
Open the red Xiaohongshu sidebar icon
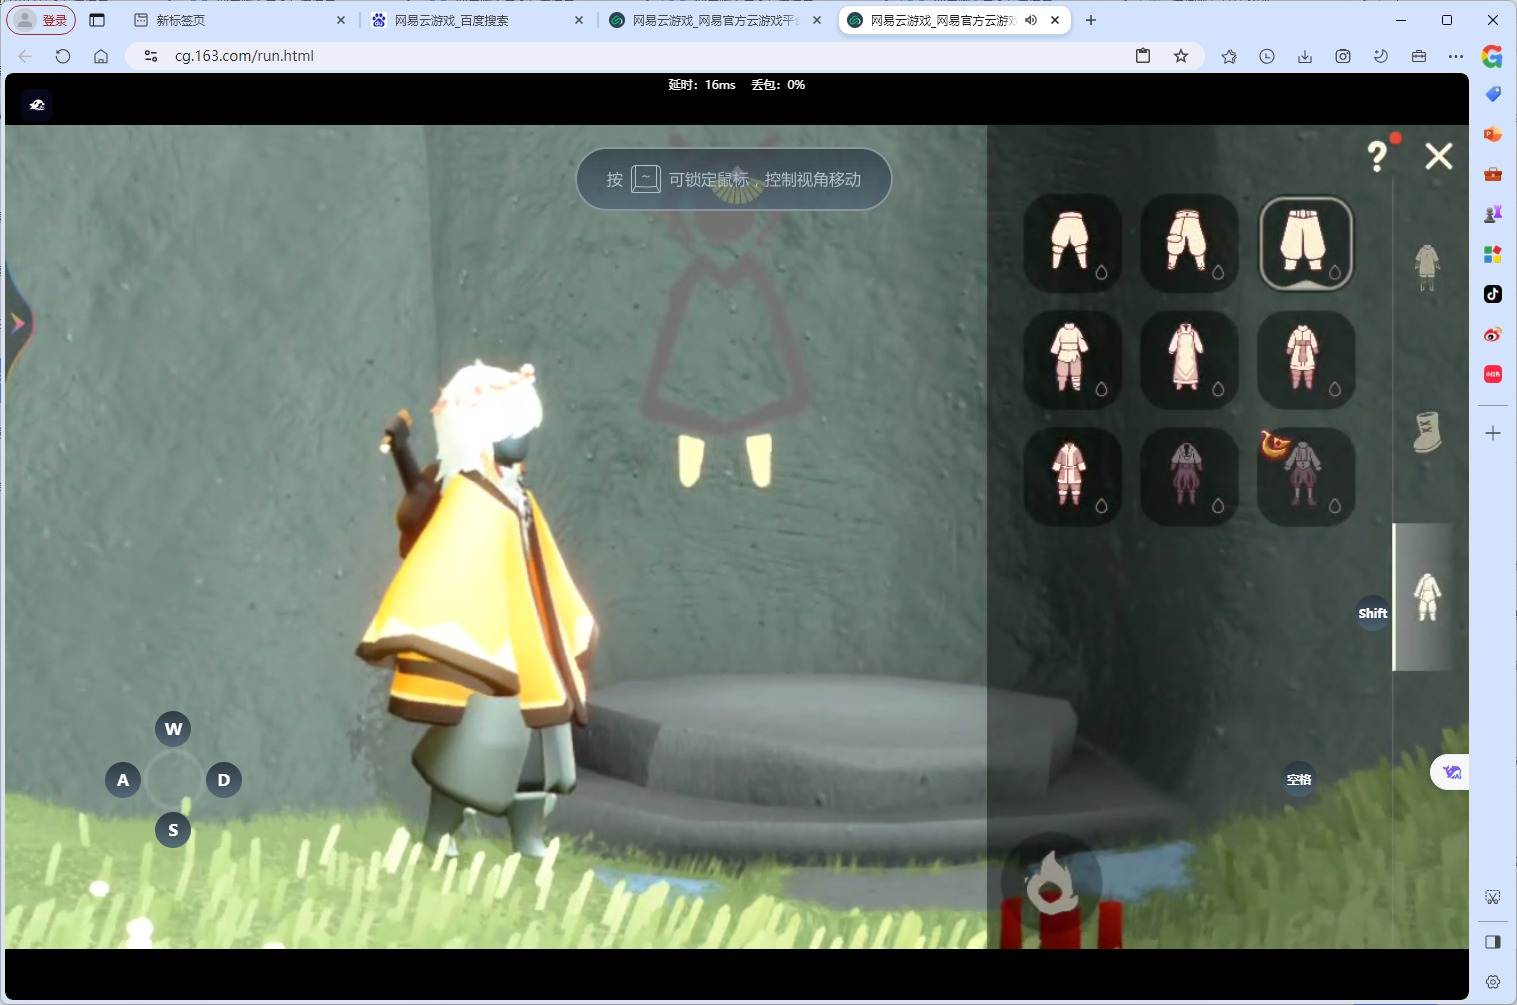(1493, 374)
